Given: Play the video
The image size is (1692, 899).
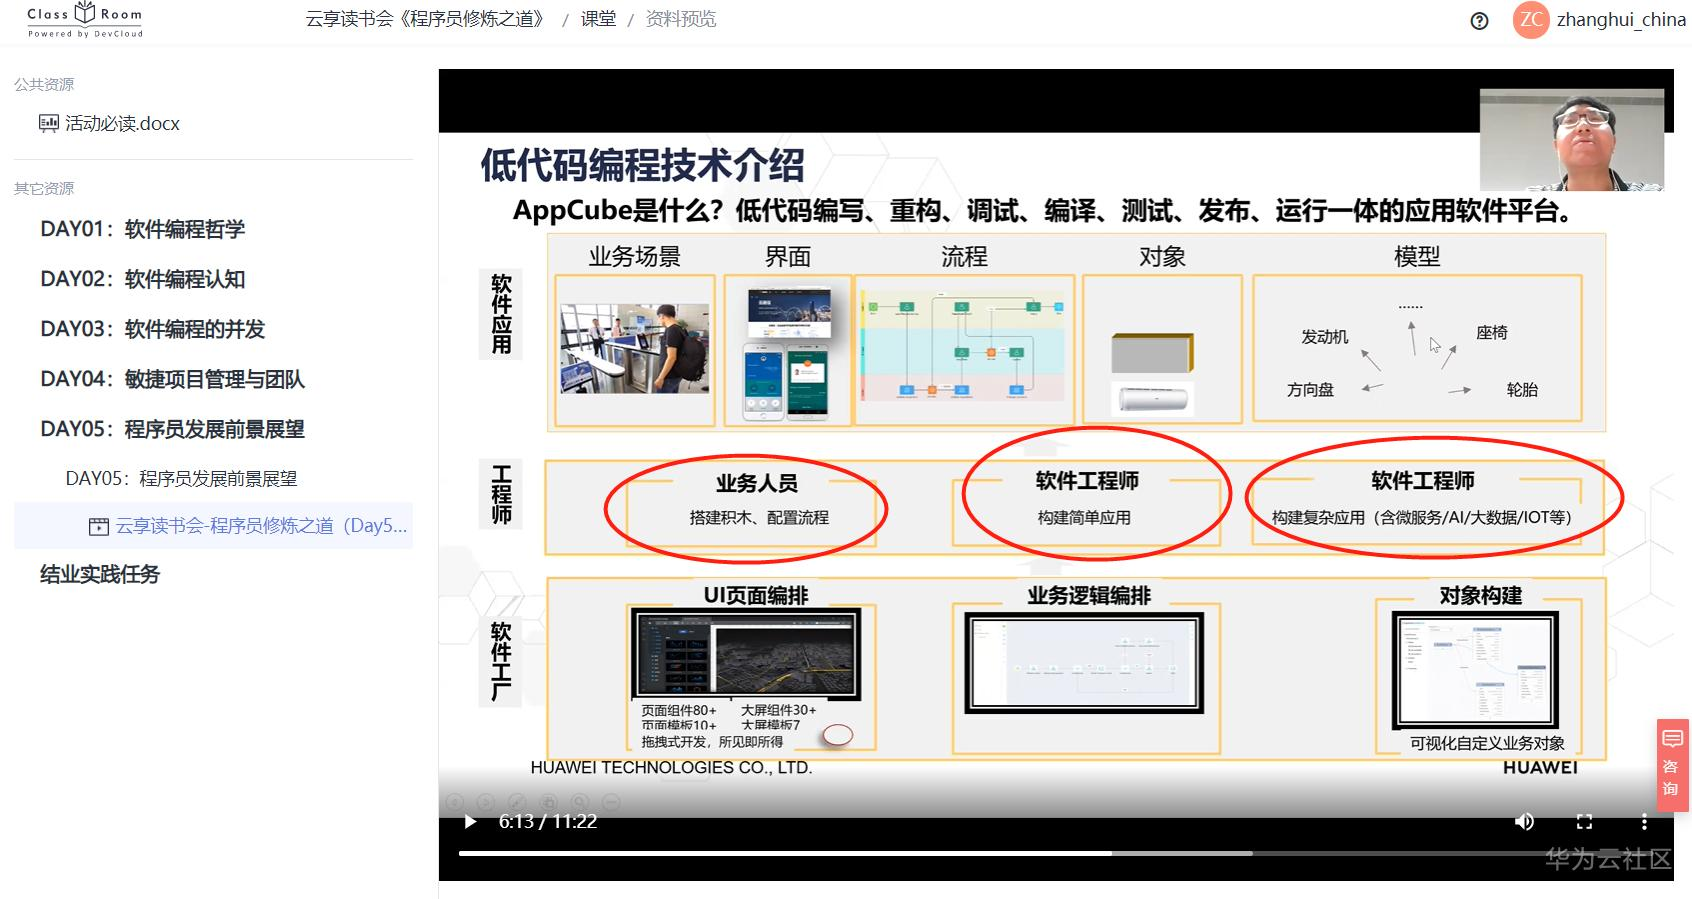Looking at the screenshot, I should pyautogui.click(x=470, y=822).
